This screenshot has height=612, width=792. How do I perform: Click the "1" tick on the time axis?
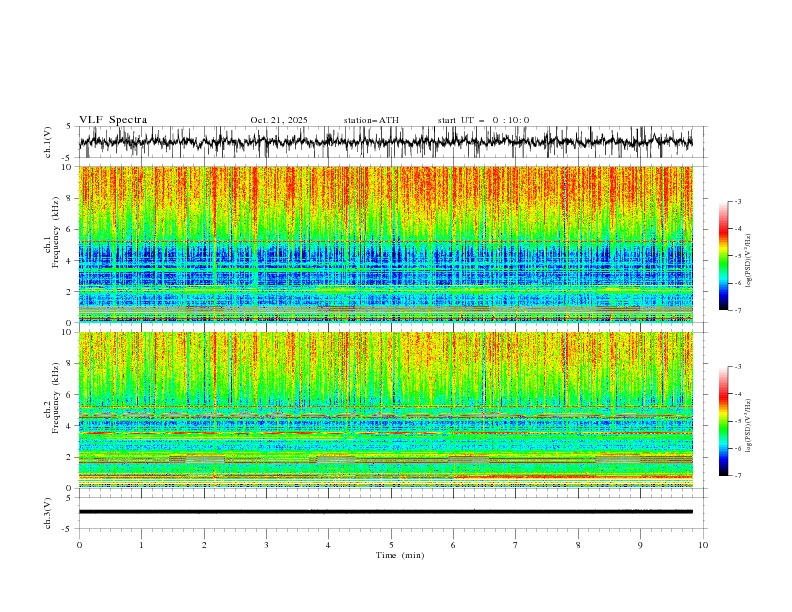click(x=141, y=545)
